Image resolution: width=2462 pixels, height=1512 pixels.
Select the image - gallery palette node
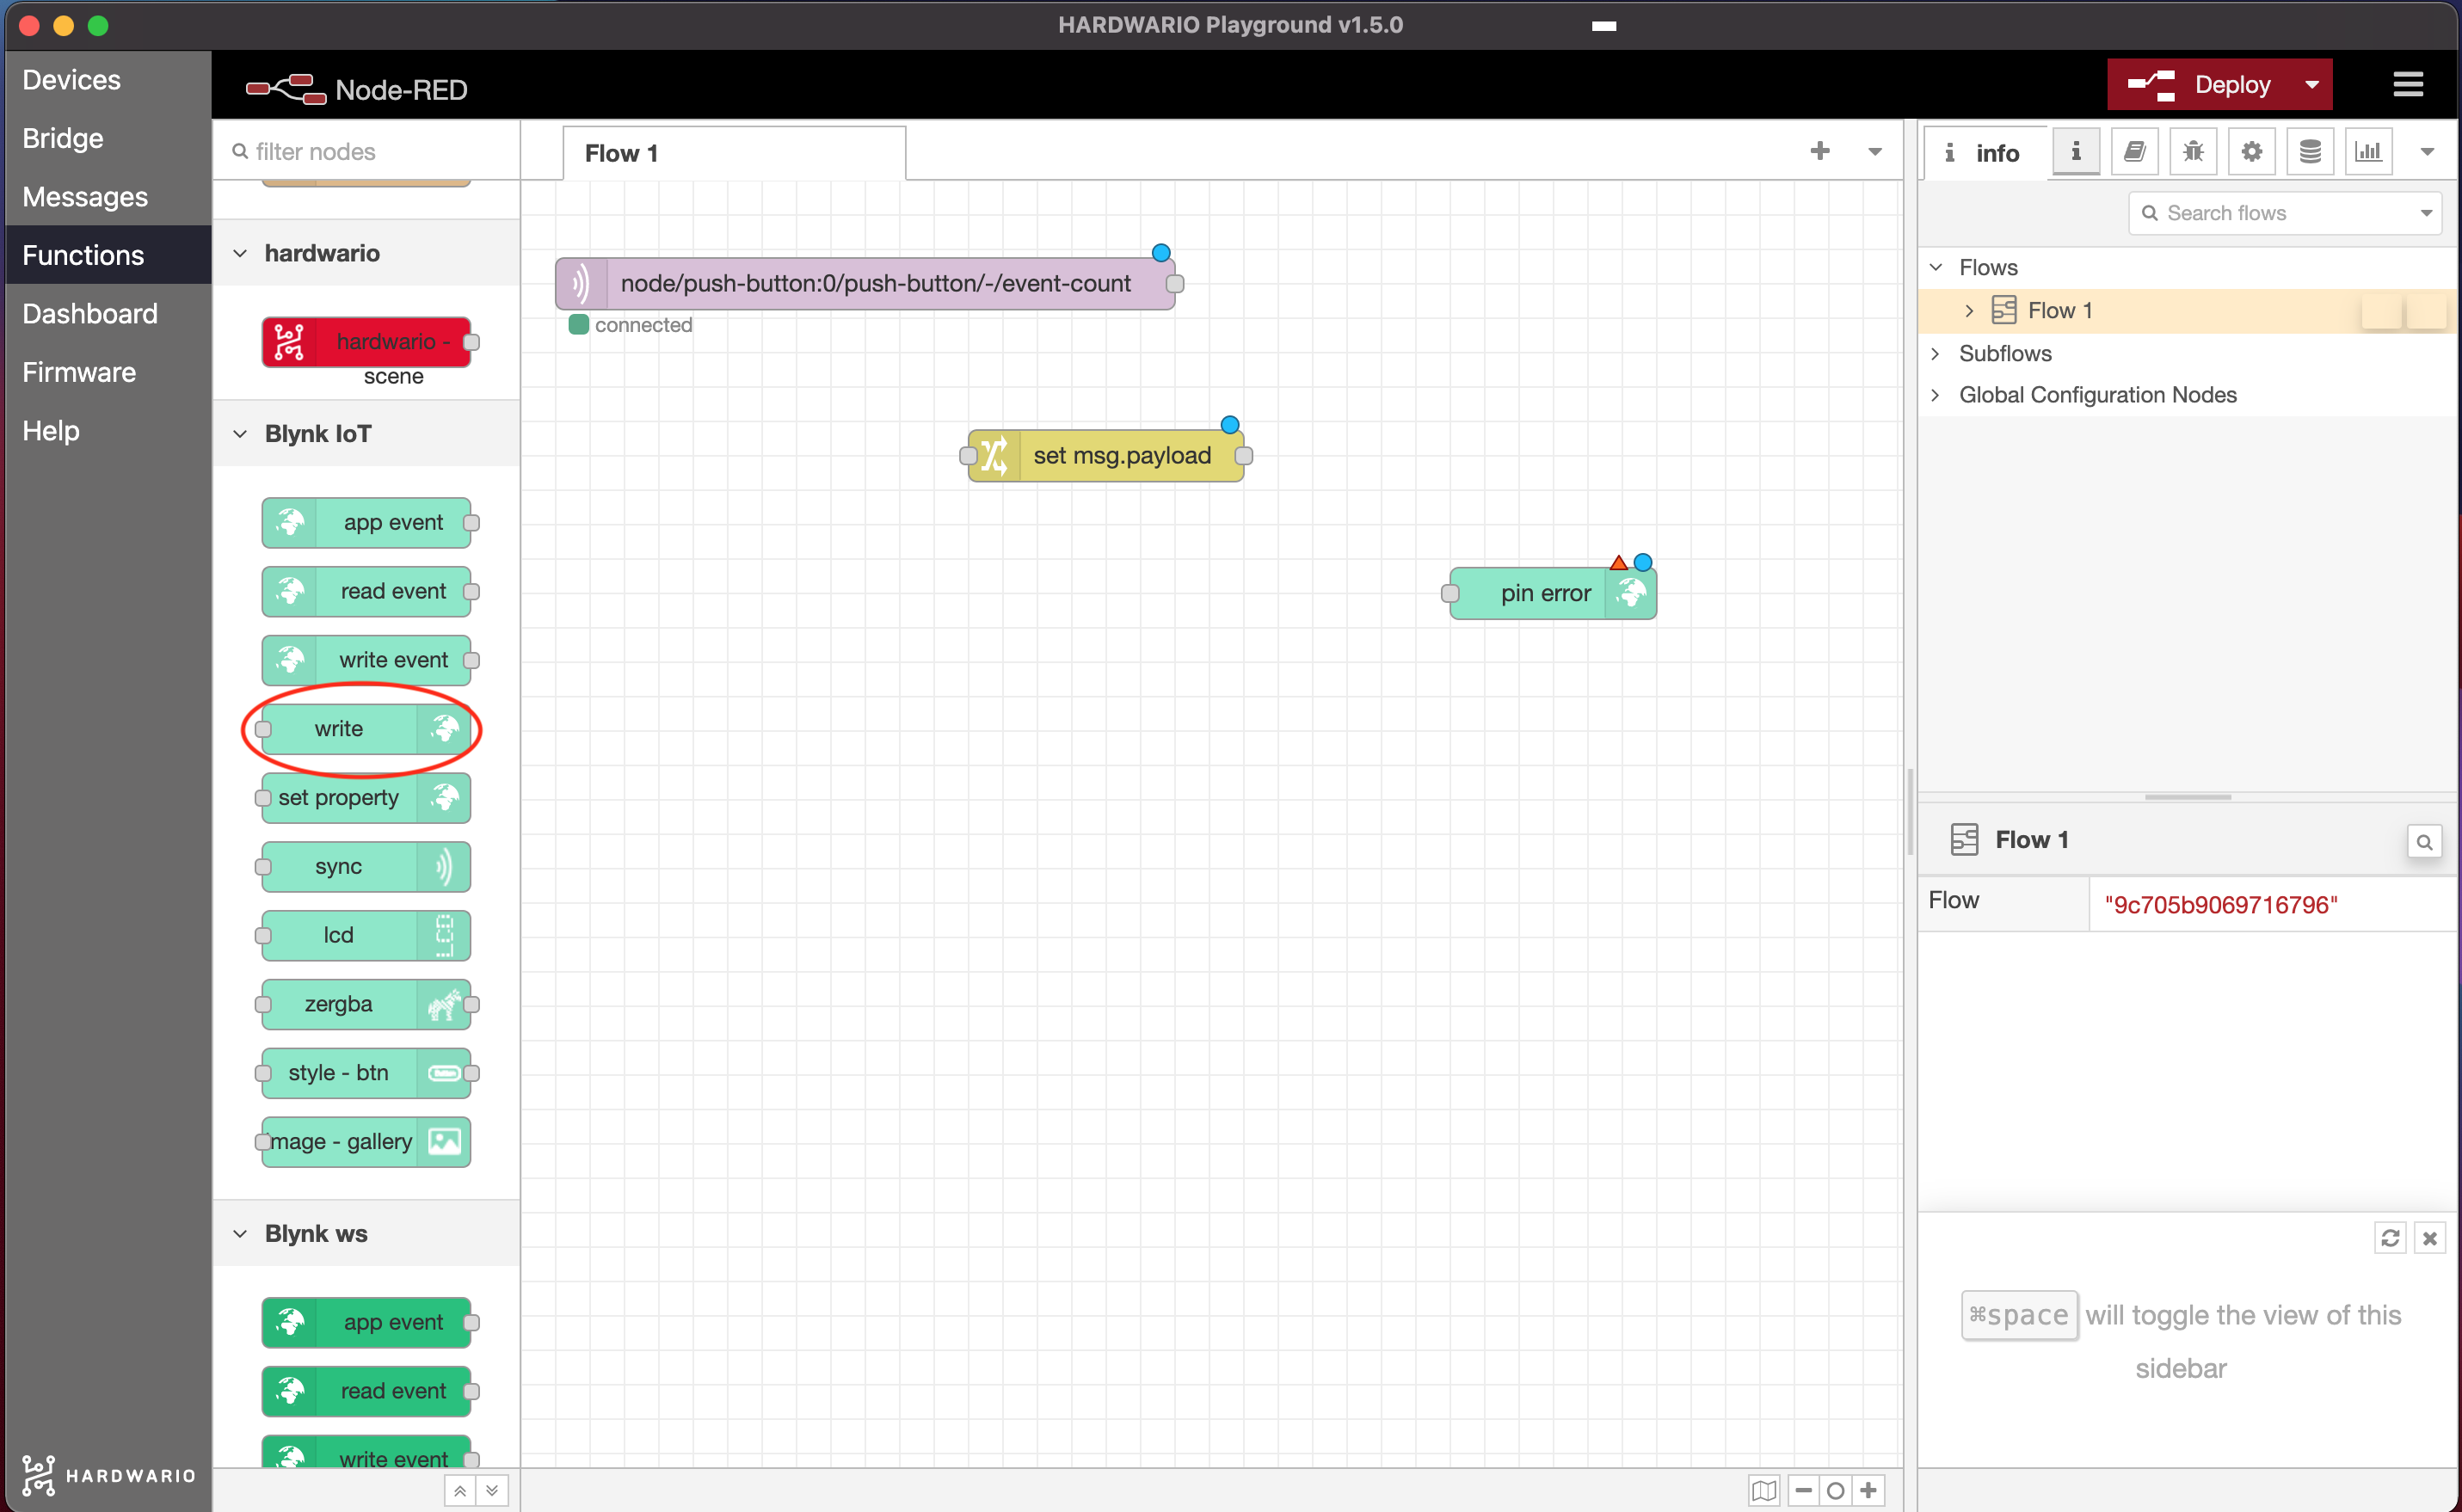point(366,1142)
